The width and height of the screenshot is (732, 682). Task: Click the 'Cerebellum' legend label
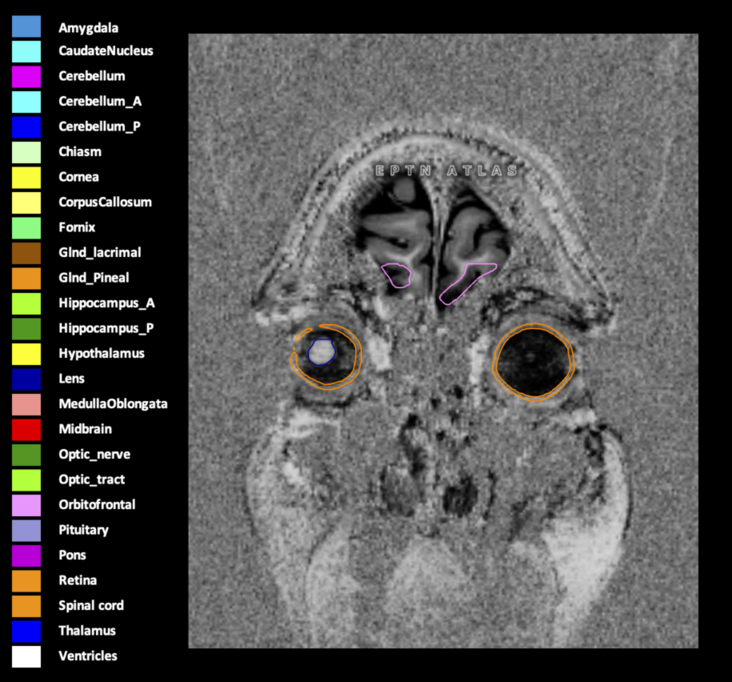point(92,76)
